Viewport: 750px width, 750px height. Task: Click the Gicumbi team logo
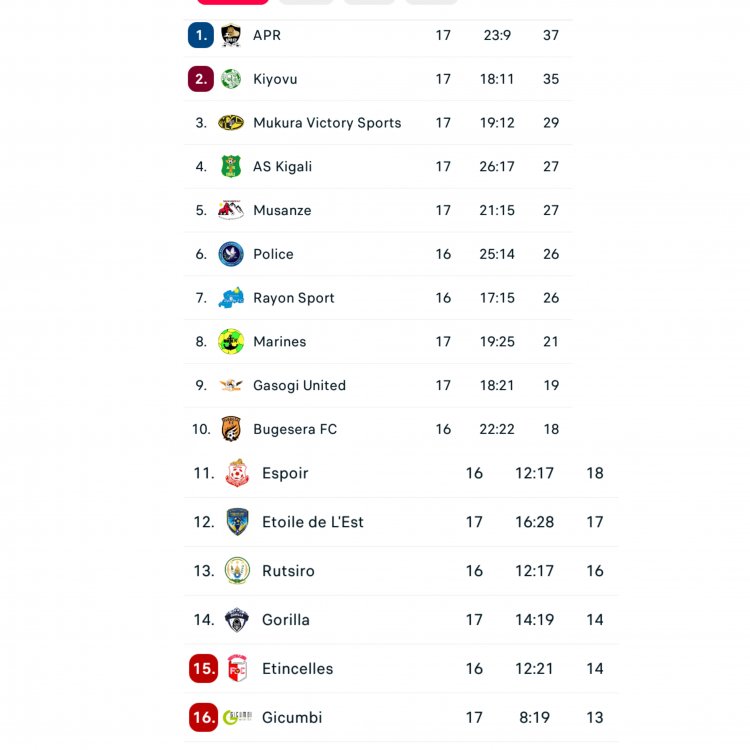point(237,717)
